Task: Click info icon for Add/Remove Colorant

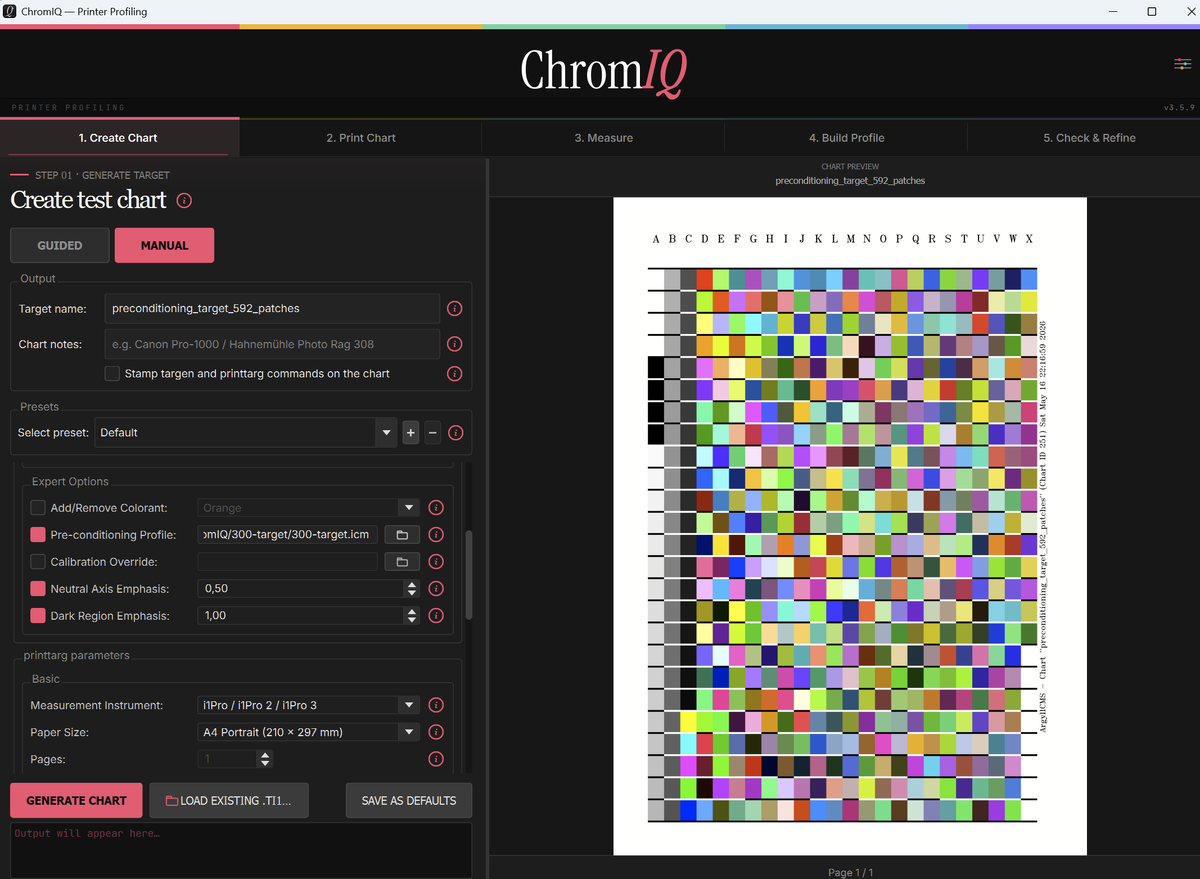Action: 436,507
